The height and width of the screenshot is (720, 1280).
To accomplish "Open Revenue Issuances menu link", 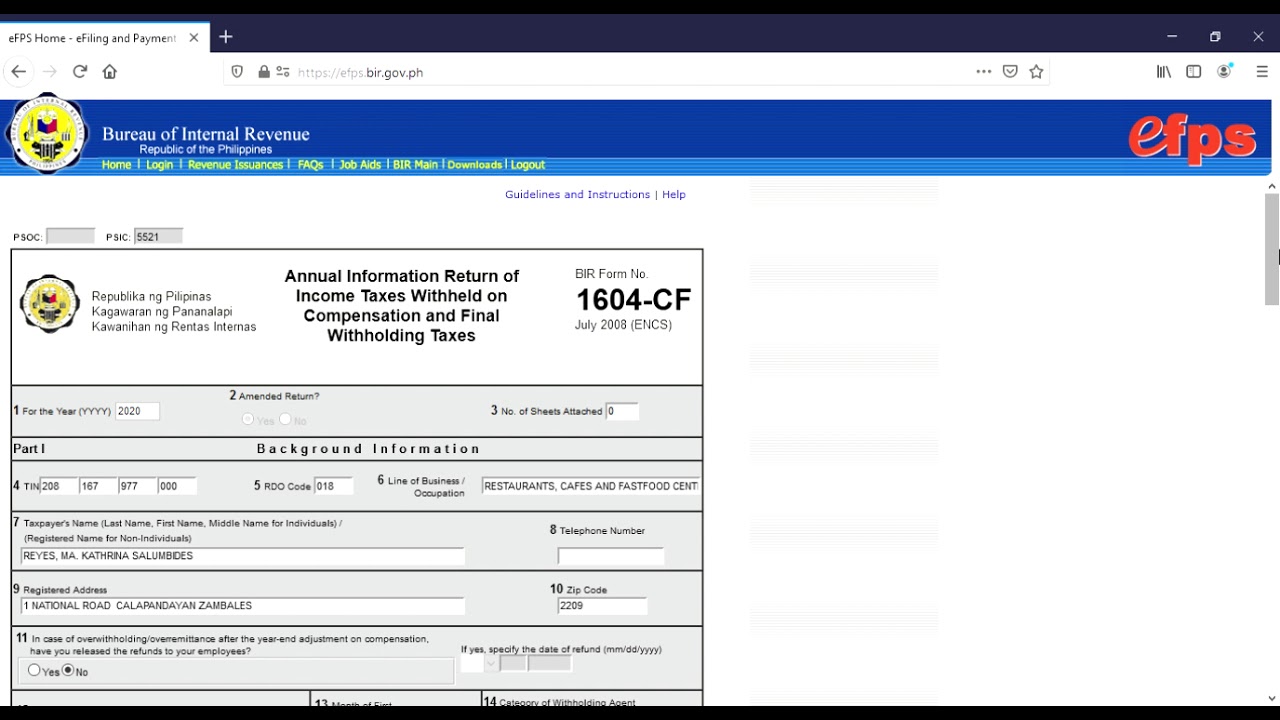I will coord(235,165).
